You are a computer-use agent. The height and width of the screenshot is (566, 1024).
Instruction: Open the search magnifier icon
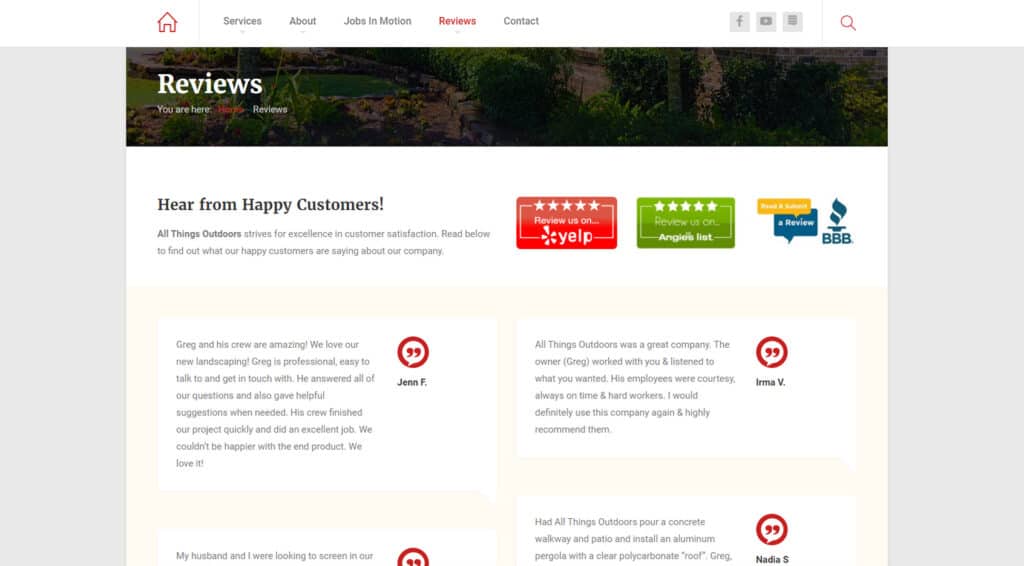click(848, 23)
